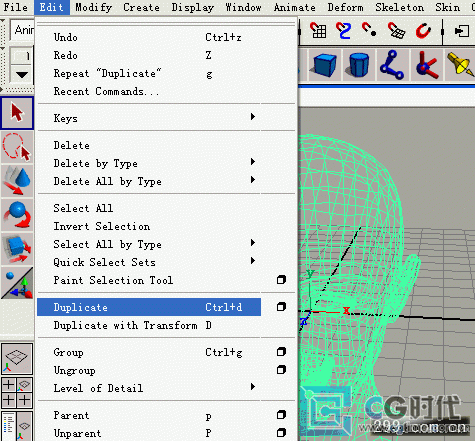Activate the Lasso select tool
475x441 pixels.
coord(17,147)
